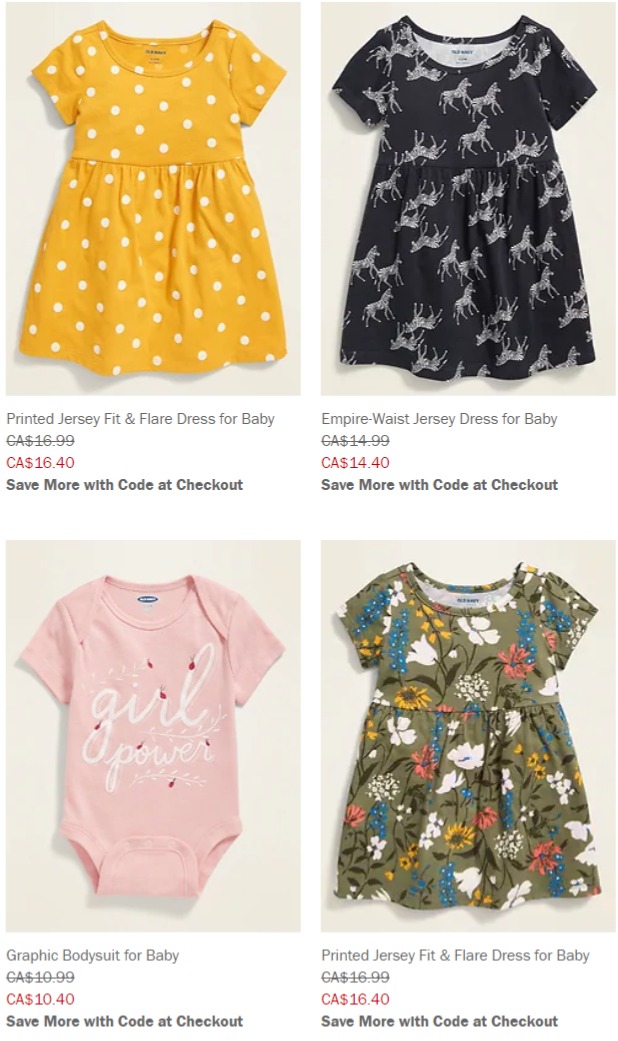Viewport: 618px width, 1041px height.
Task: Click Printed Jersey Fit & Flare title under floral dress
Action: click(x=455, y=955)
